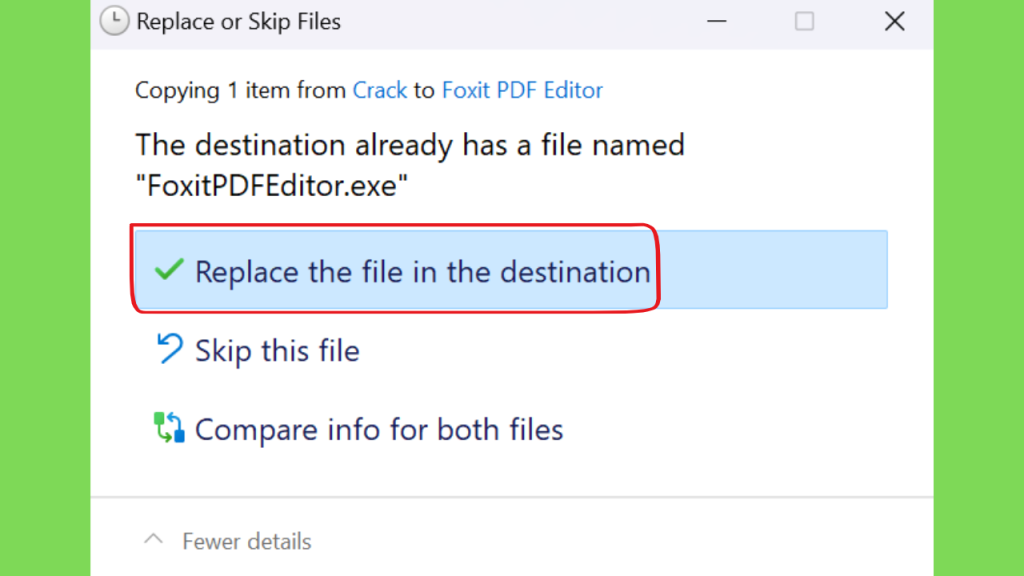The width and height of the screenshot is (1024, 576).
Task: Collapse details using the up chevron
Action: tap(153, 539)
